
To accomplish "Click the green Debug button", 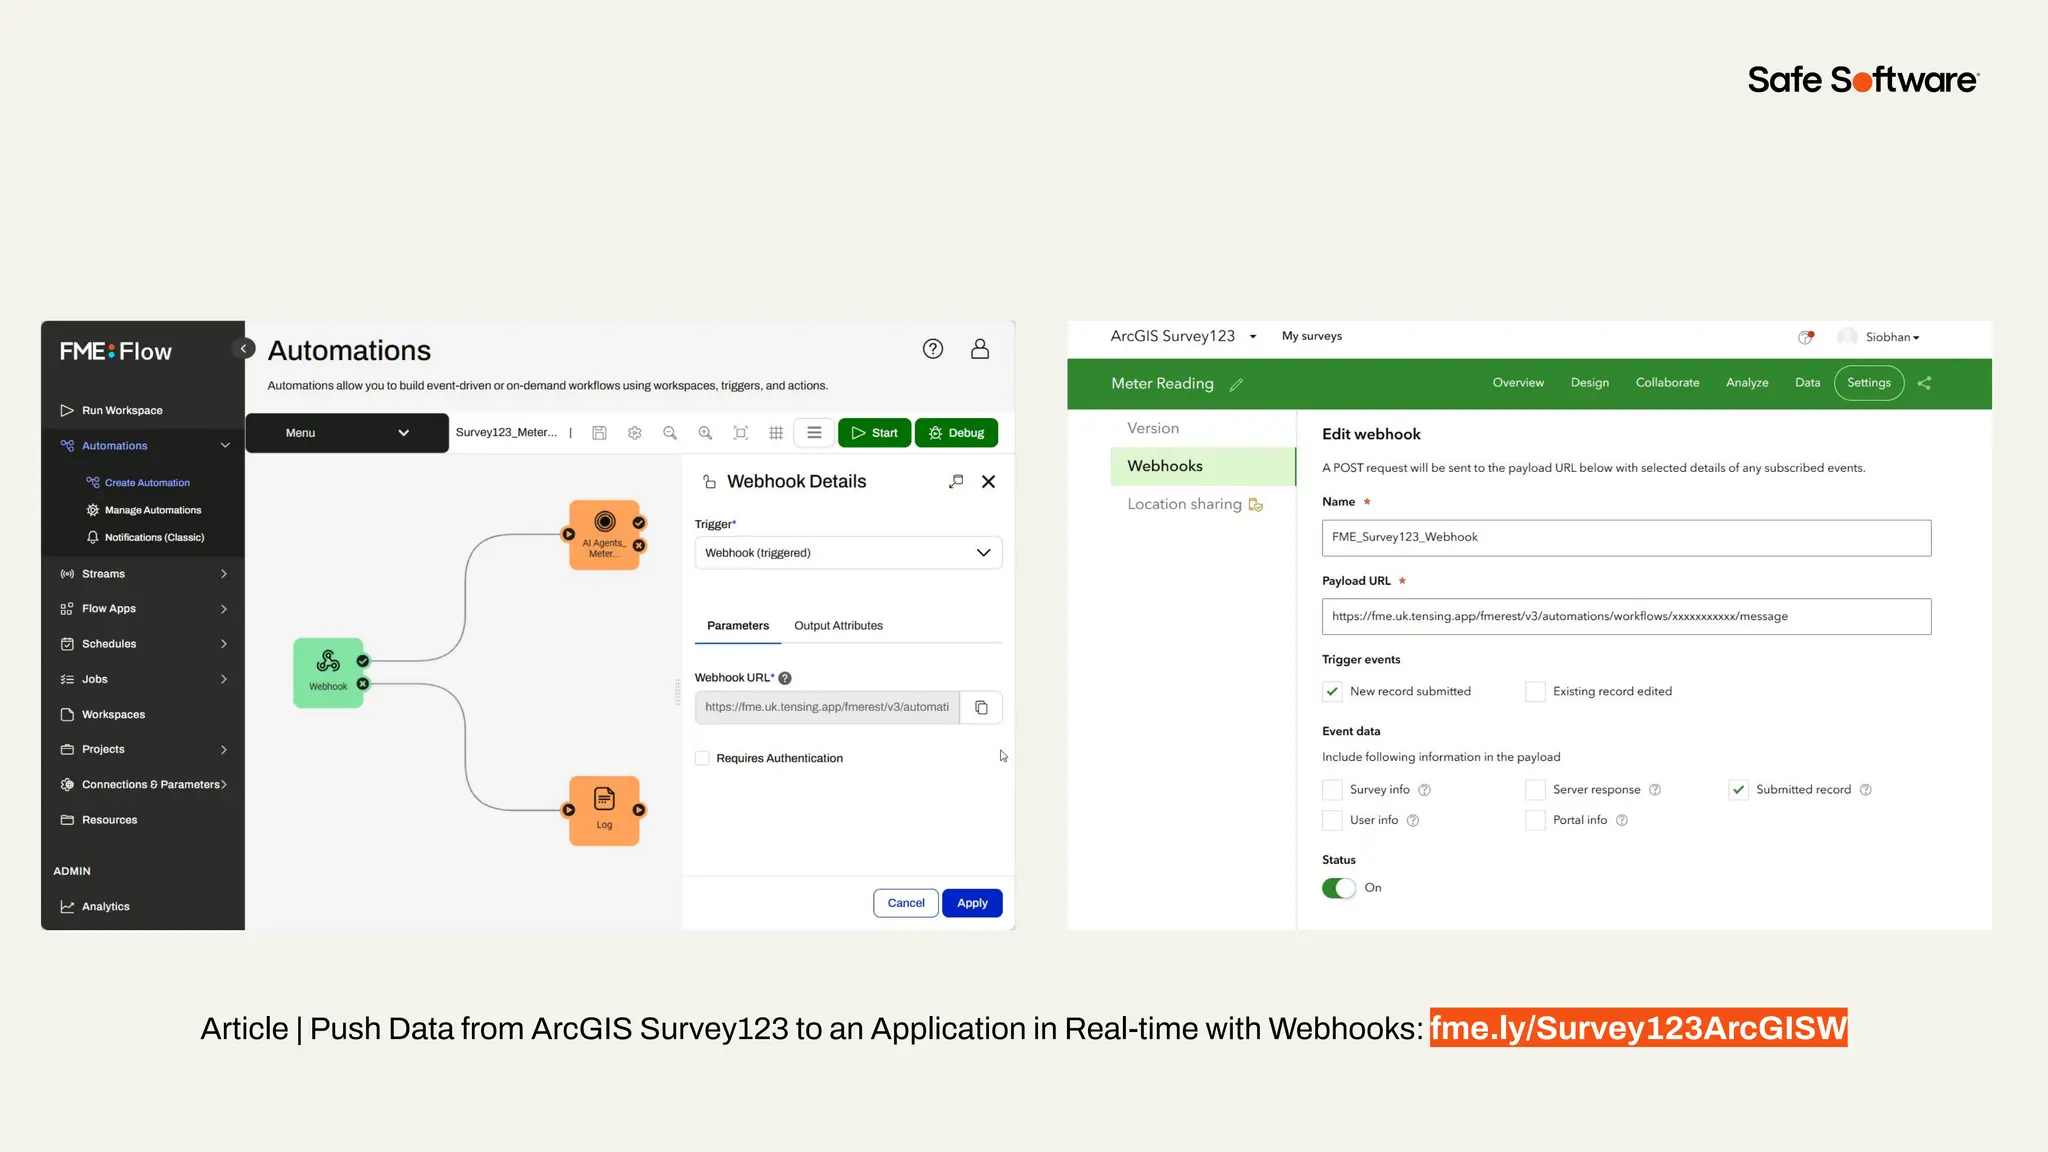I will [x=956, y=433].
